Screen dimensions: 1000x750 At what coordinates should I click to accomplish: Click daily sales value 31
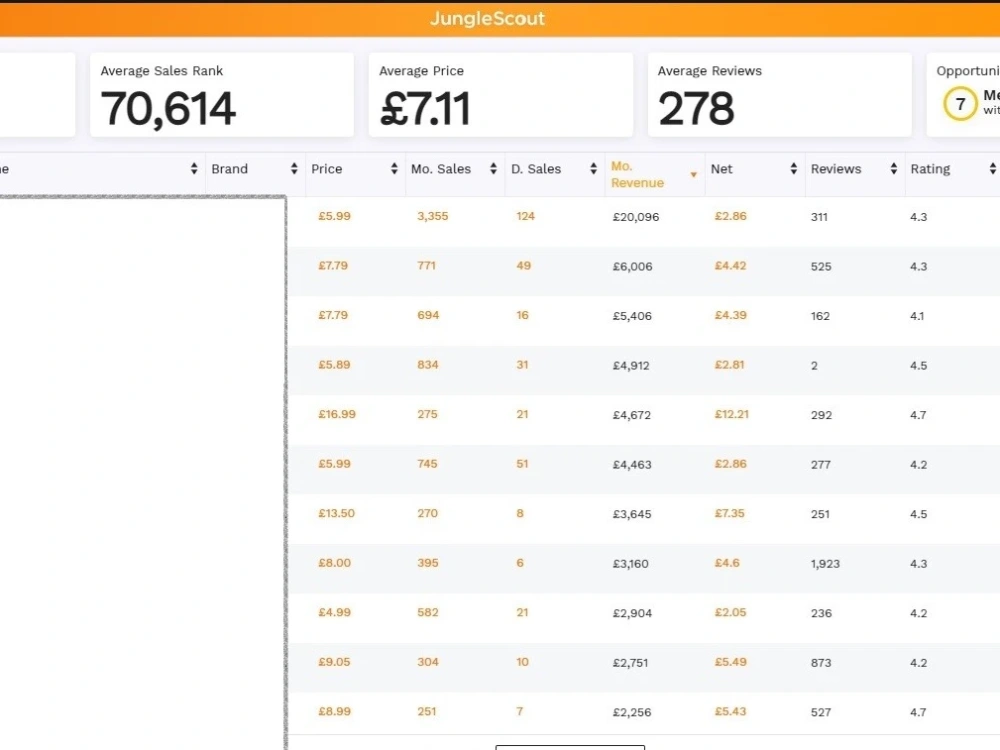pyautogui.click(x=522, y=365)
